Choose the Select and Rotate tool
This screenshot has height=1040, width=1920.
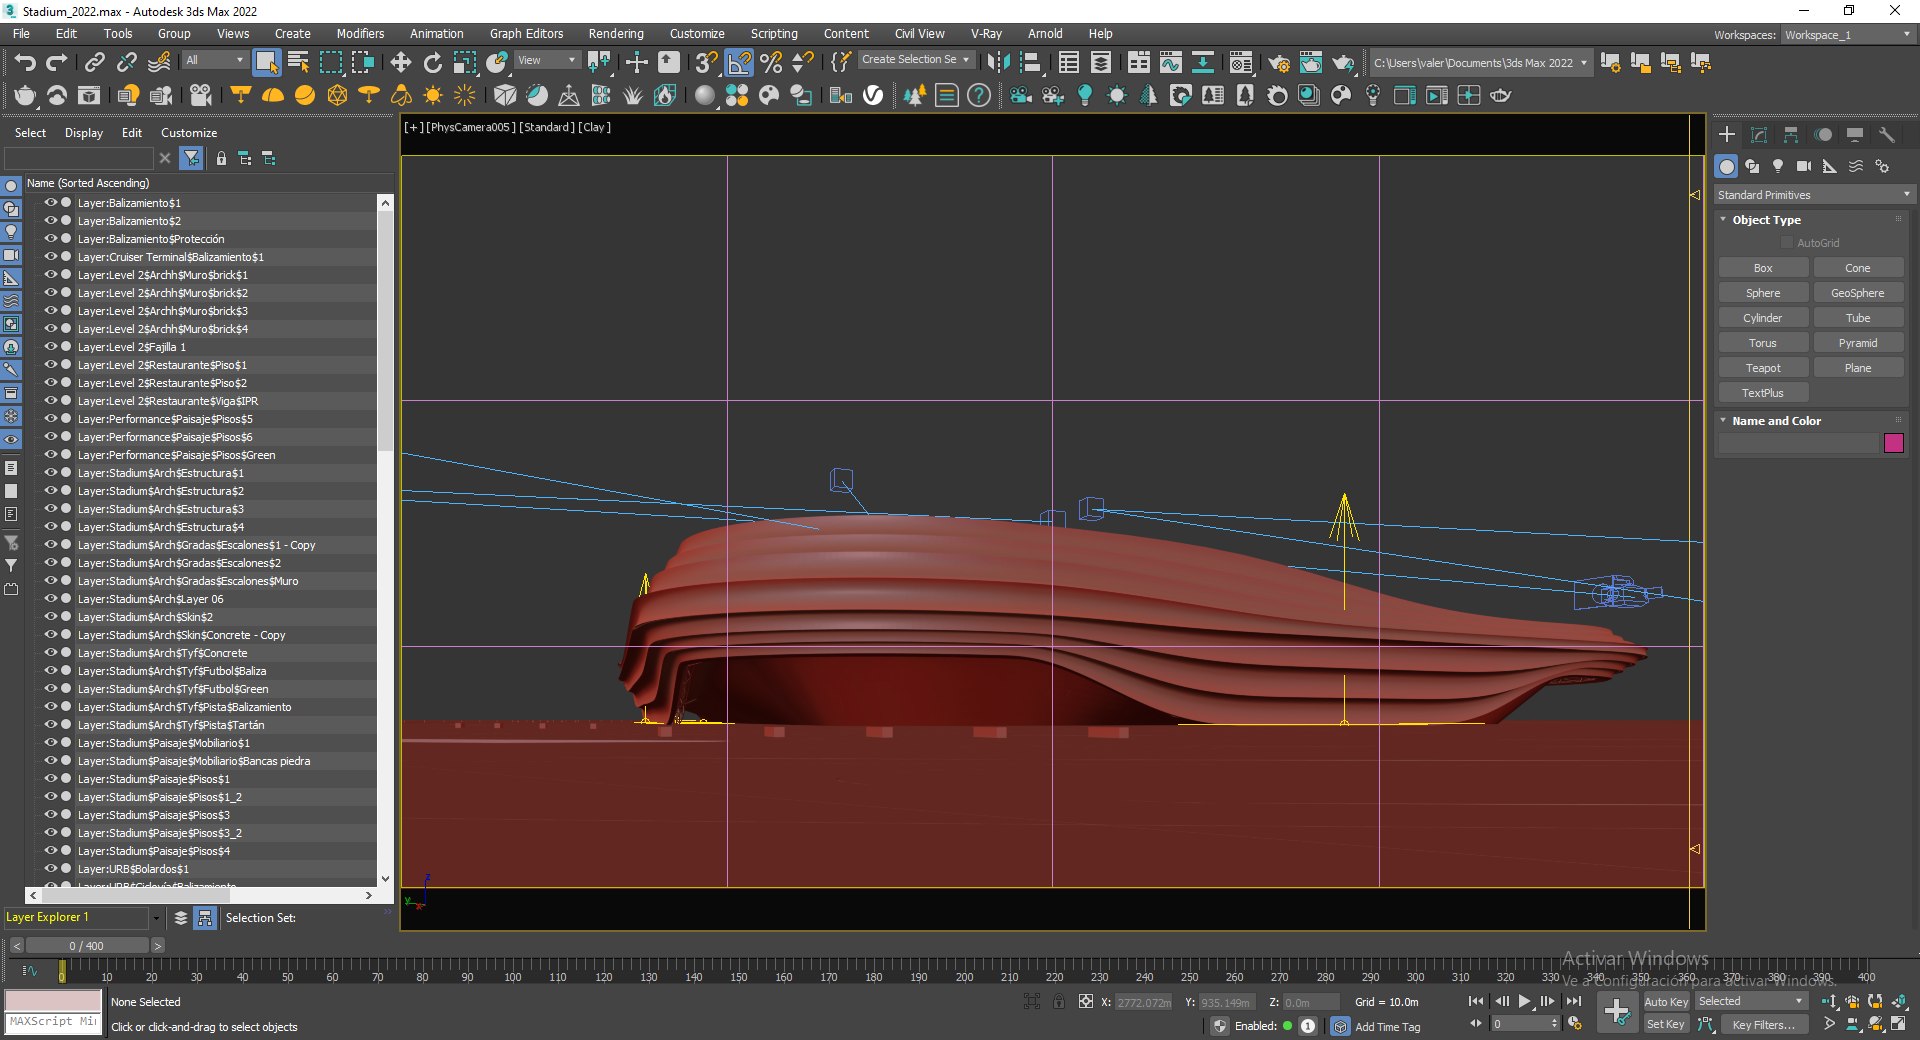pos(432,62)
